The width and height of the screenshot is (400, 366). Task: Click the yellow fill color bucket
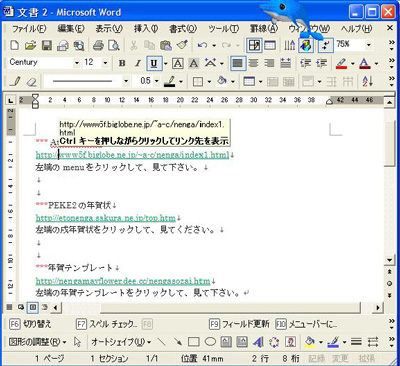pyautogui.click(x=310, y=342)
